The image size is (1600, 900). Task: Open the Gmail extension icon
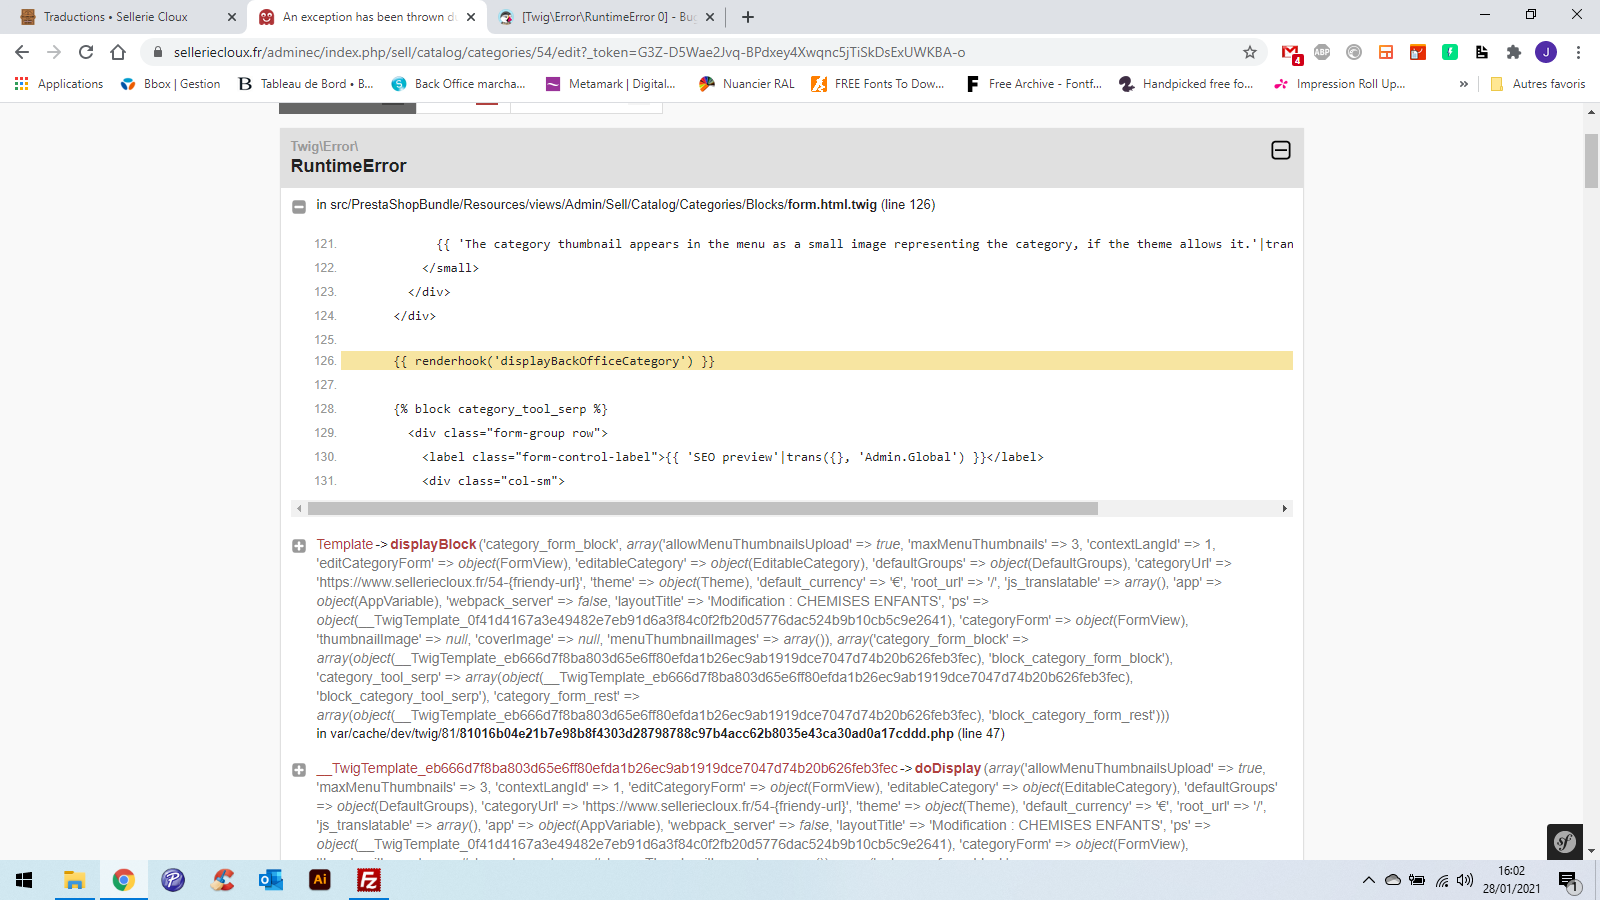[x=1291, y=53]
